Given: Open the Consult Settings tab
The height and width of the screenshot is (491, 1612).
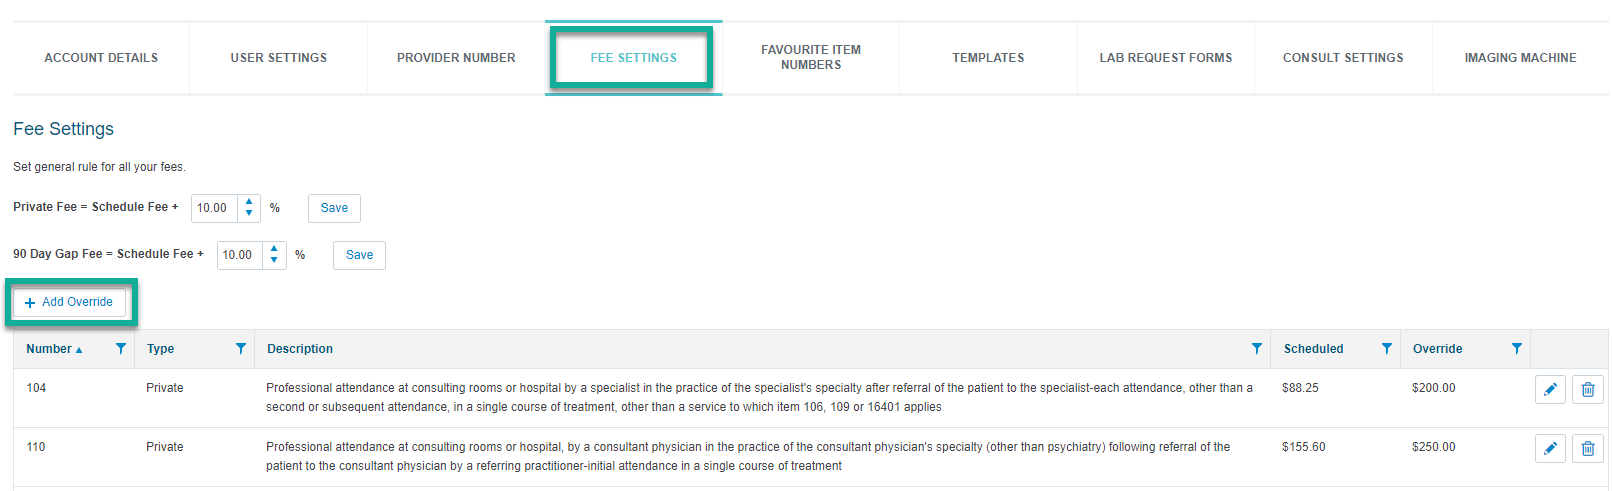Looking at the screenshot, I should [1343, 58].
